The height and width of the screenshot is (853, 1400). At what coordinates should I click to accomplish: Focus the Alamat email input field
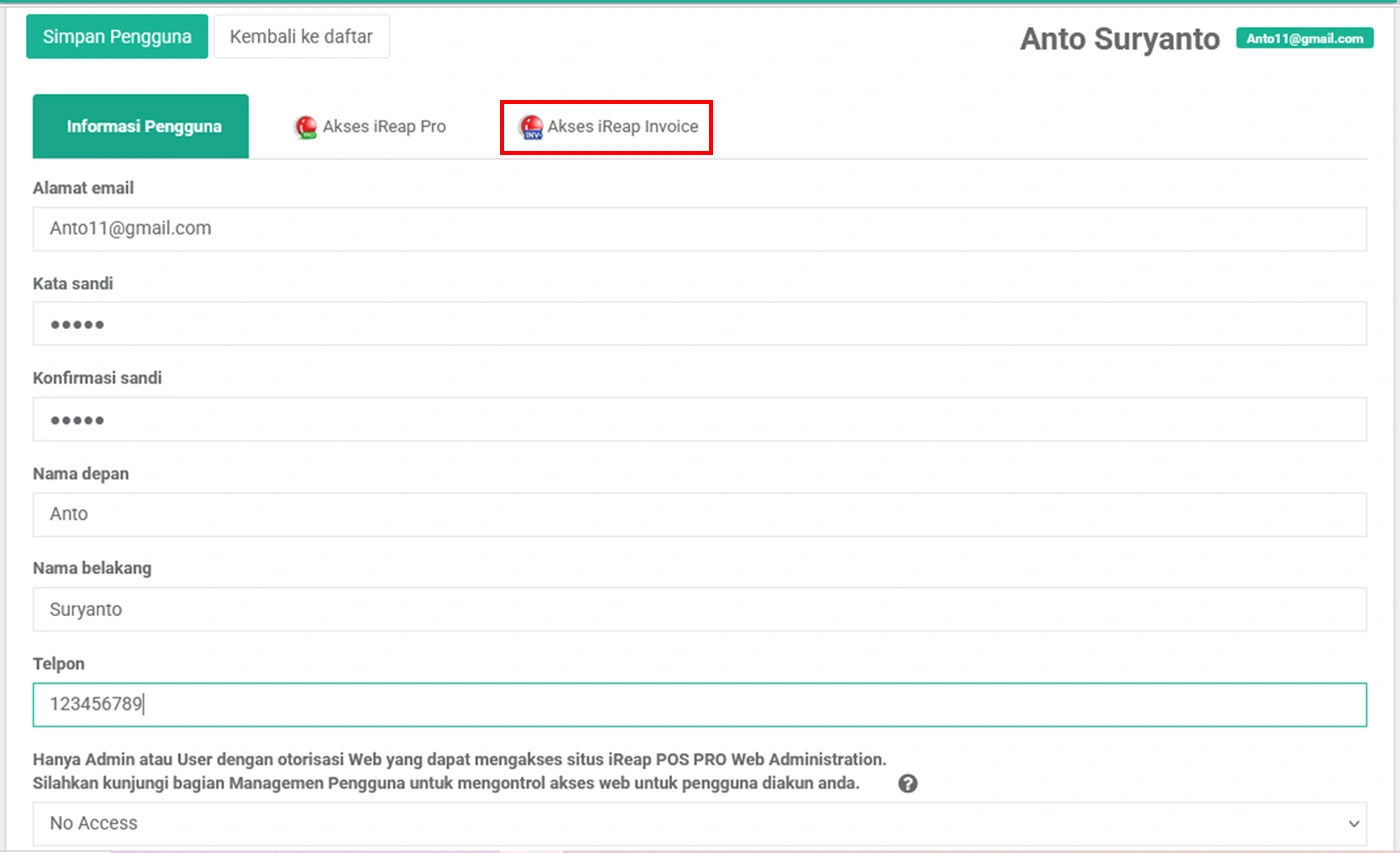700,229
